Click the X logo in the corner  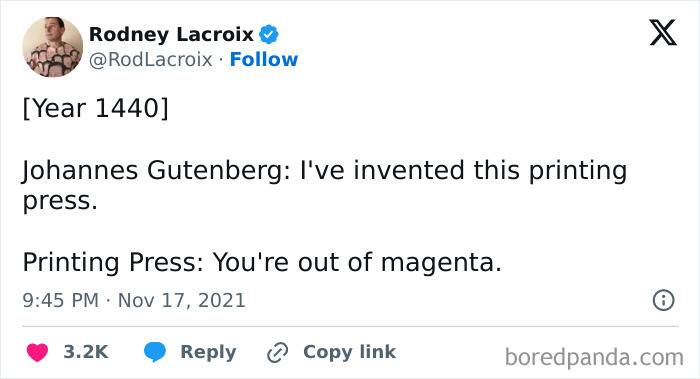[x=663, y=33]
